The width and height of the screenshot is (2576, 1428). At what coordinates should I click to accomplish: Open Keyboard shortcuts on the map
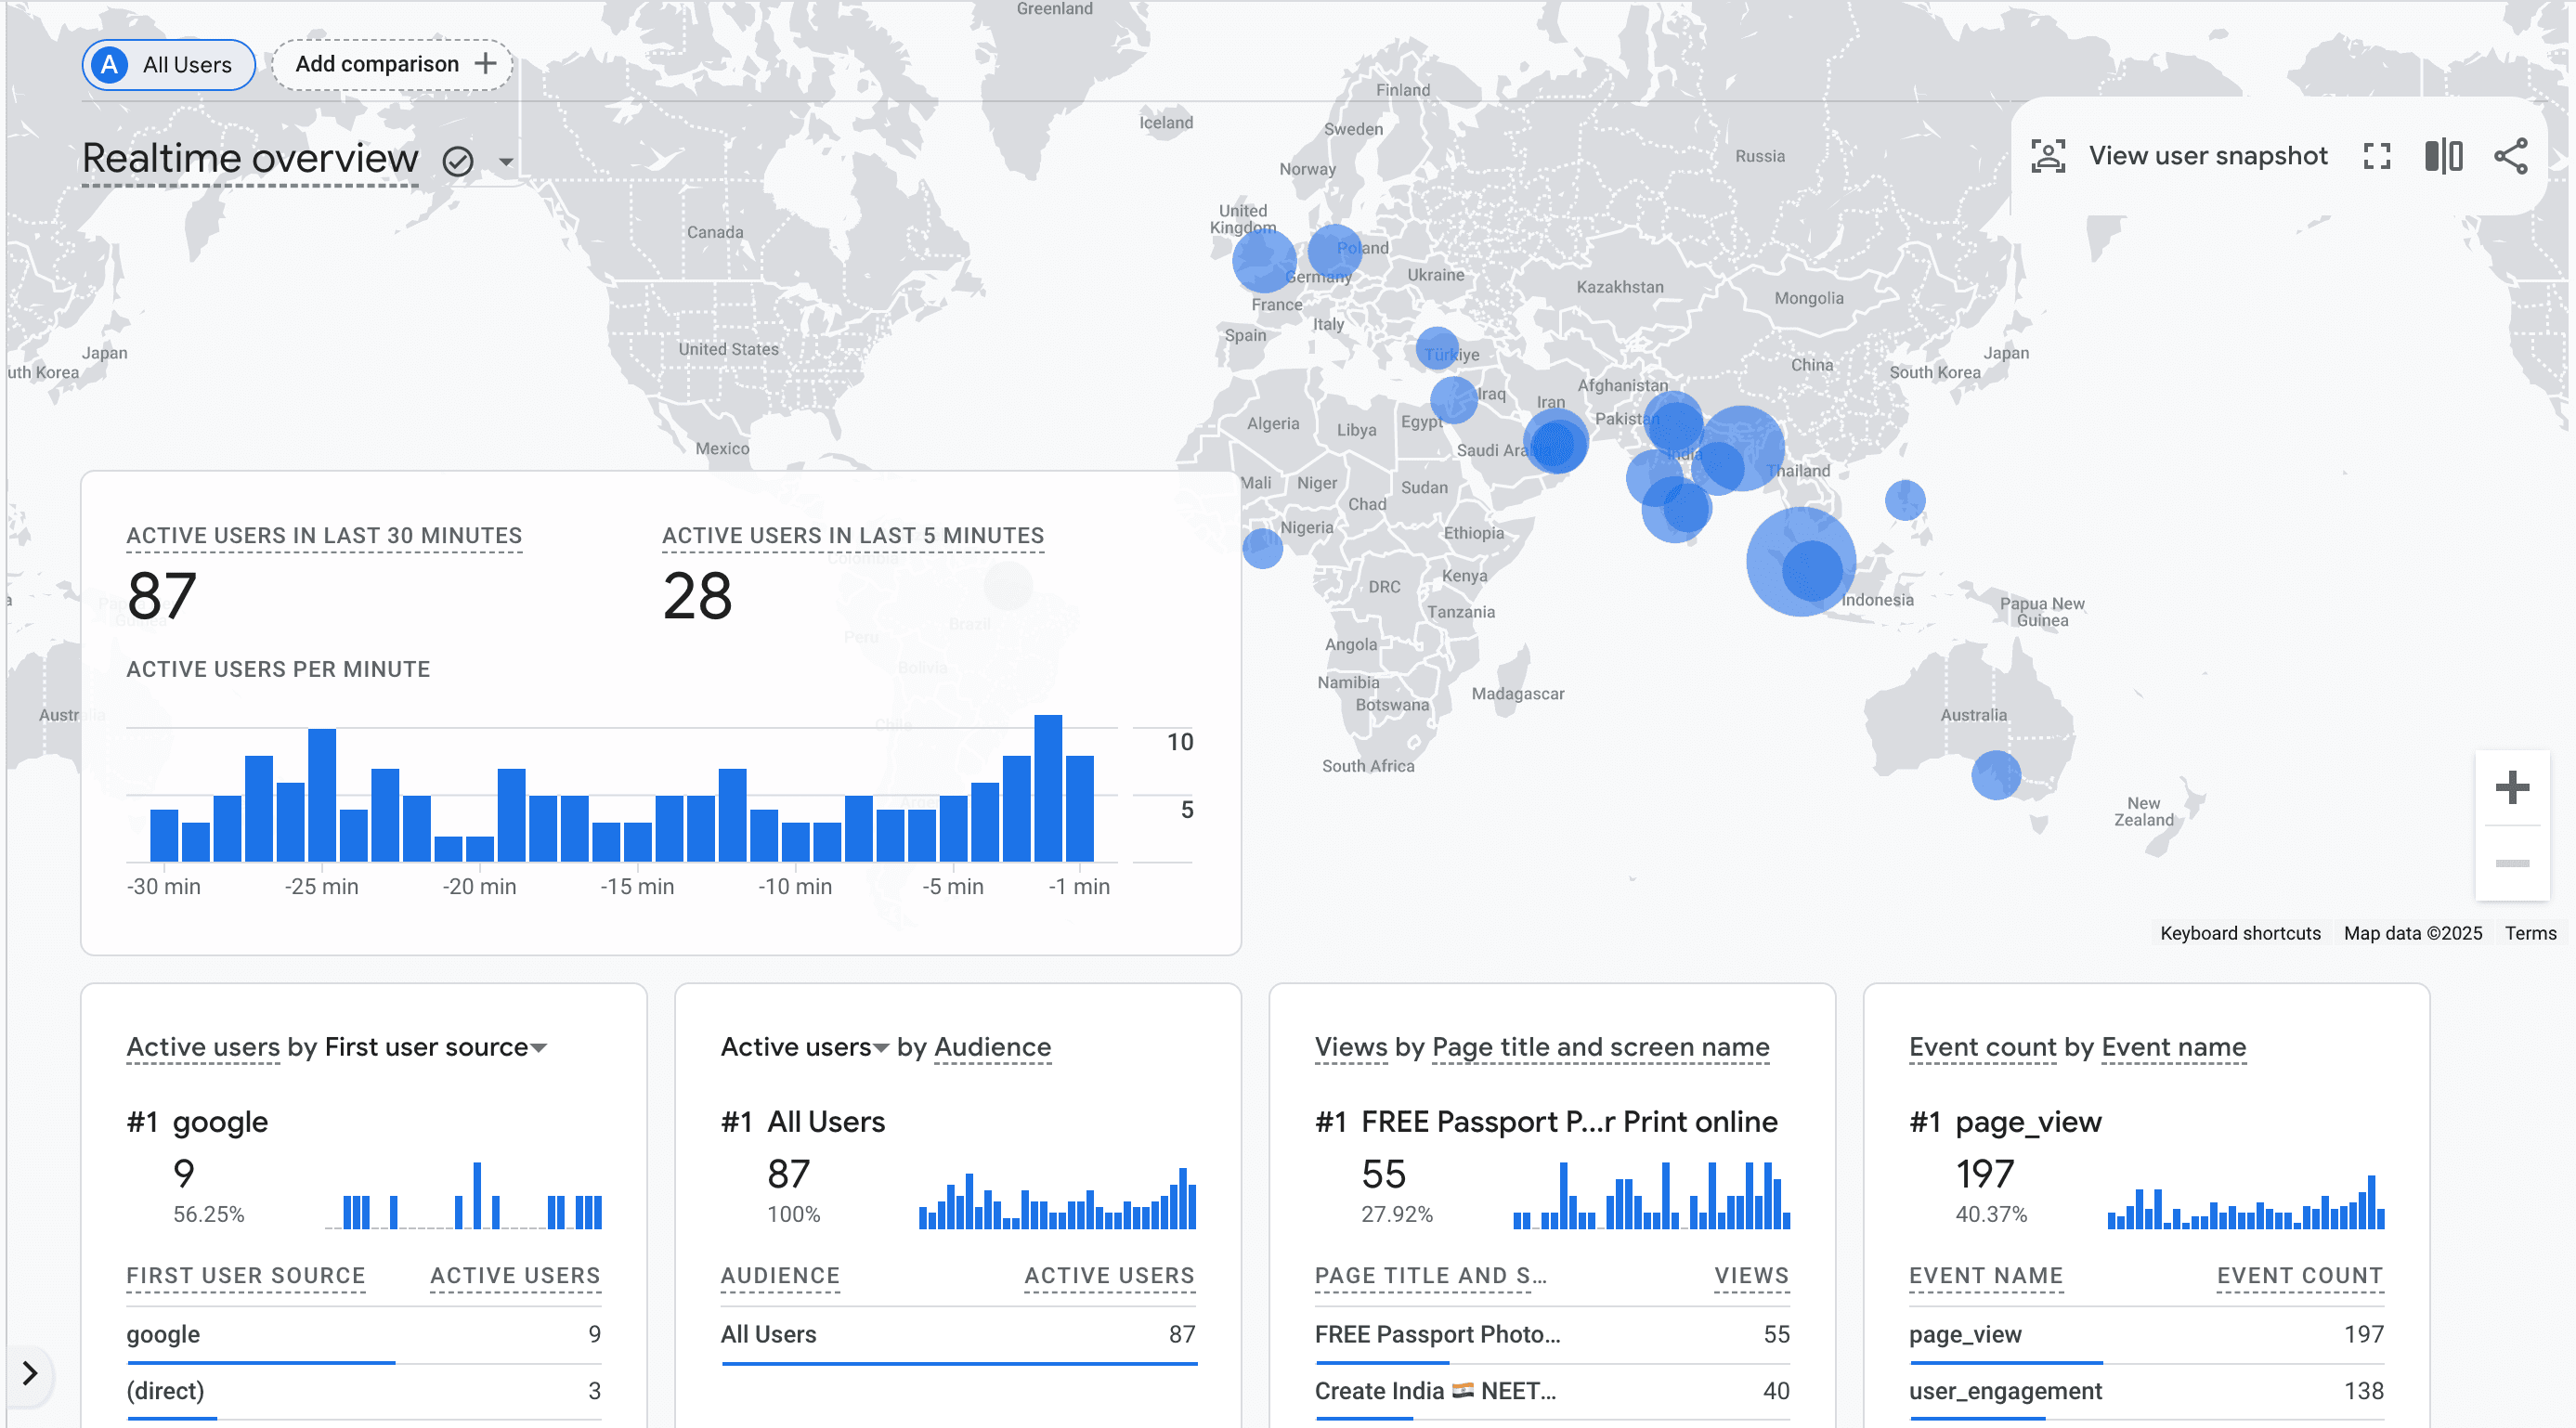pos(2239,933)
